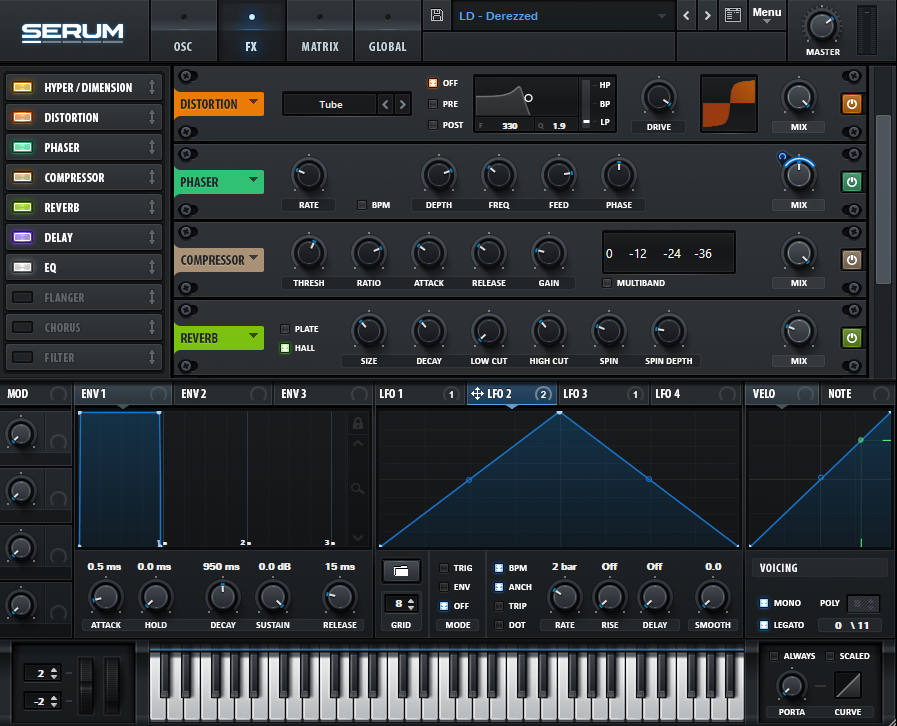Open the LD - Derezzed preset dropdown
This screenshot has width=897, height=726.
563,16
